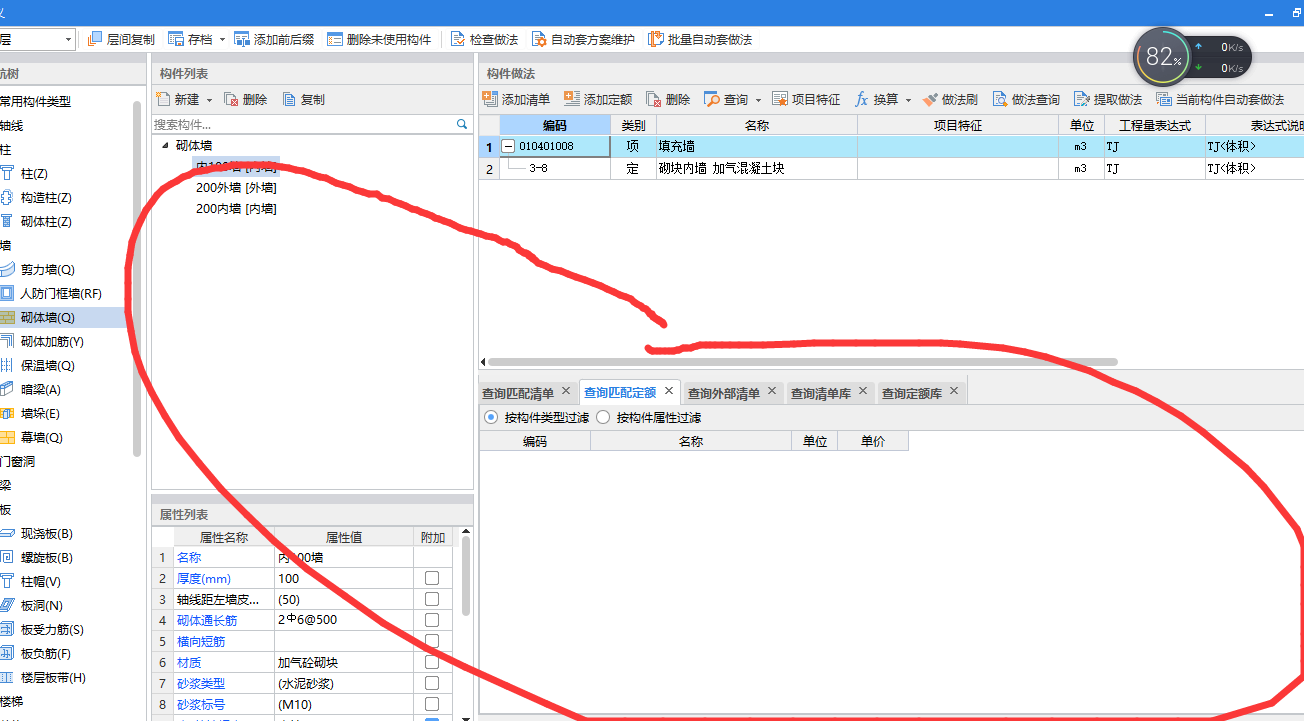Open the 存档 toolbar button
The height and width of the screenshot is (721, 1304).
pos(190,39)
